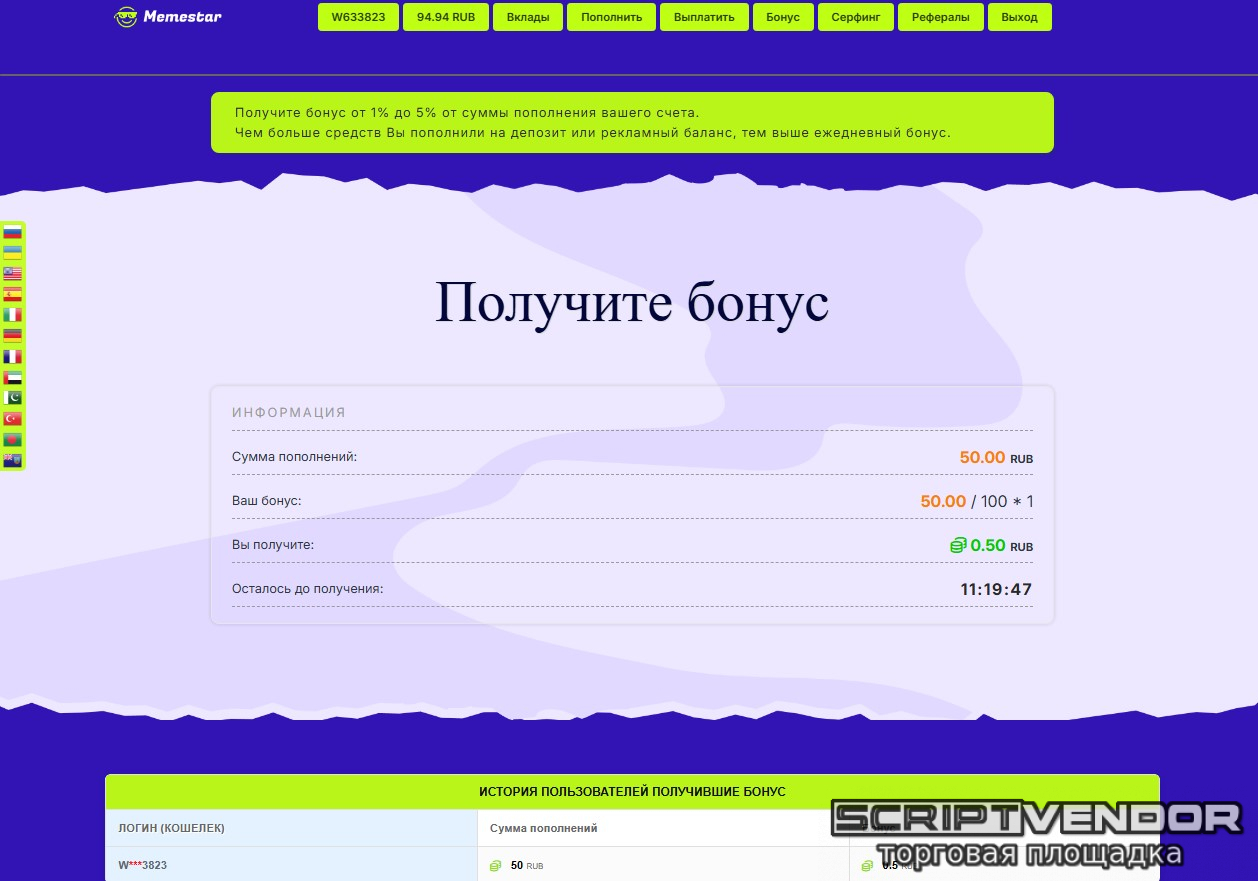This screenshot has height=881, width=1258.
Task: Click the 94.94 RUB balance button
Action: 446,17
